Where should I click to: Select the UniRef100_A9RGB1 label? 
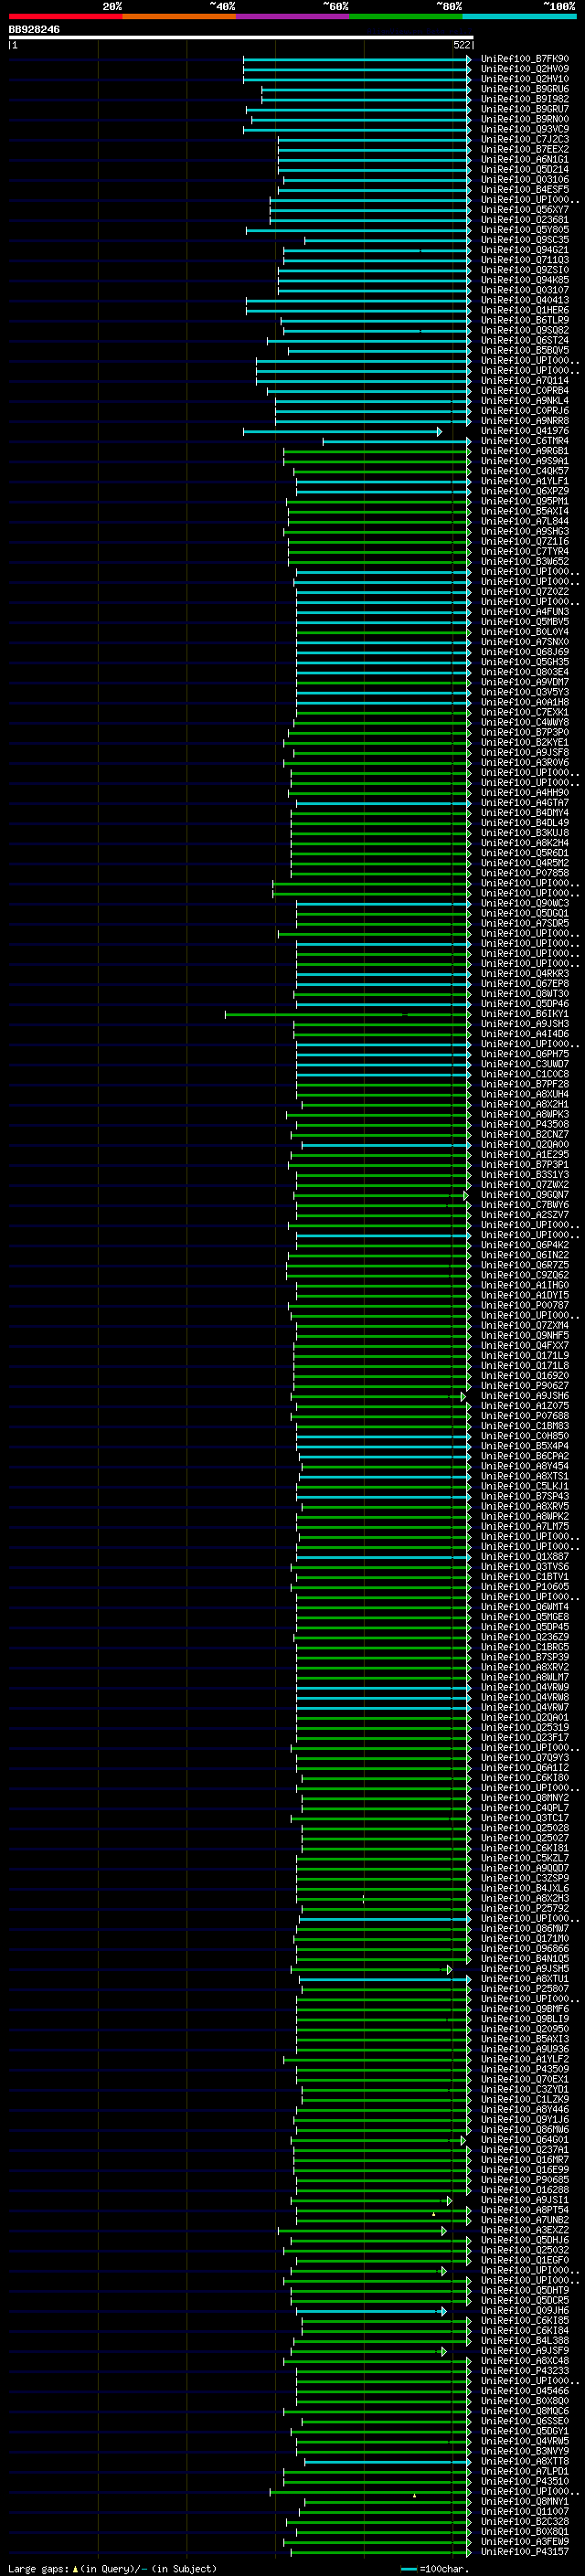coord(524,451)
